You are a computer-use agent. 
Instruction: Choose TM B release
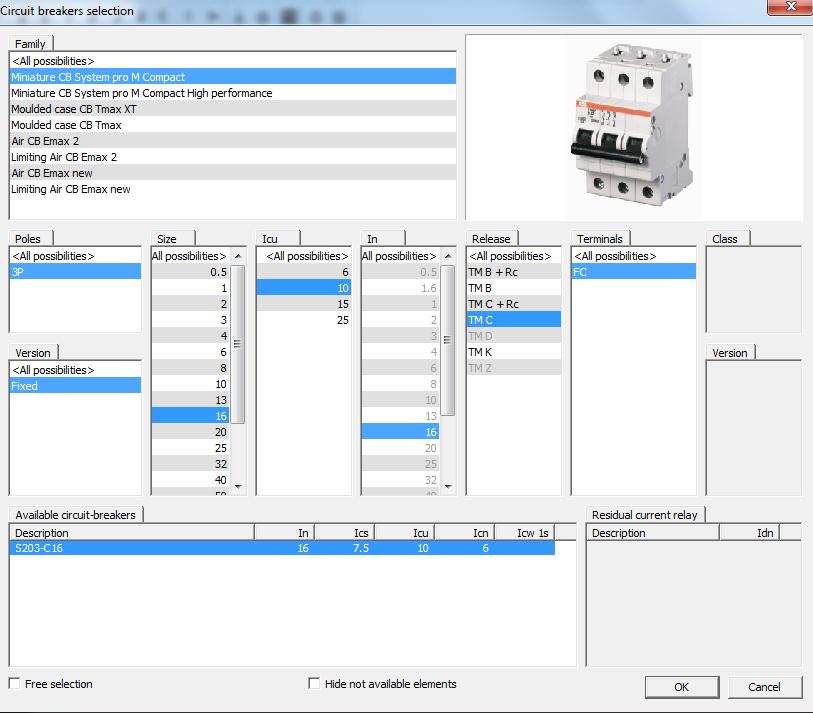click(513, 288)
